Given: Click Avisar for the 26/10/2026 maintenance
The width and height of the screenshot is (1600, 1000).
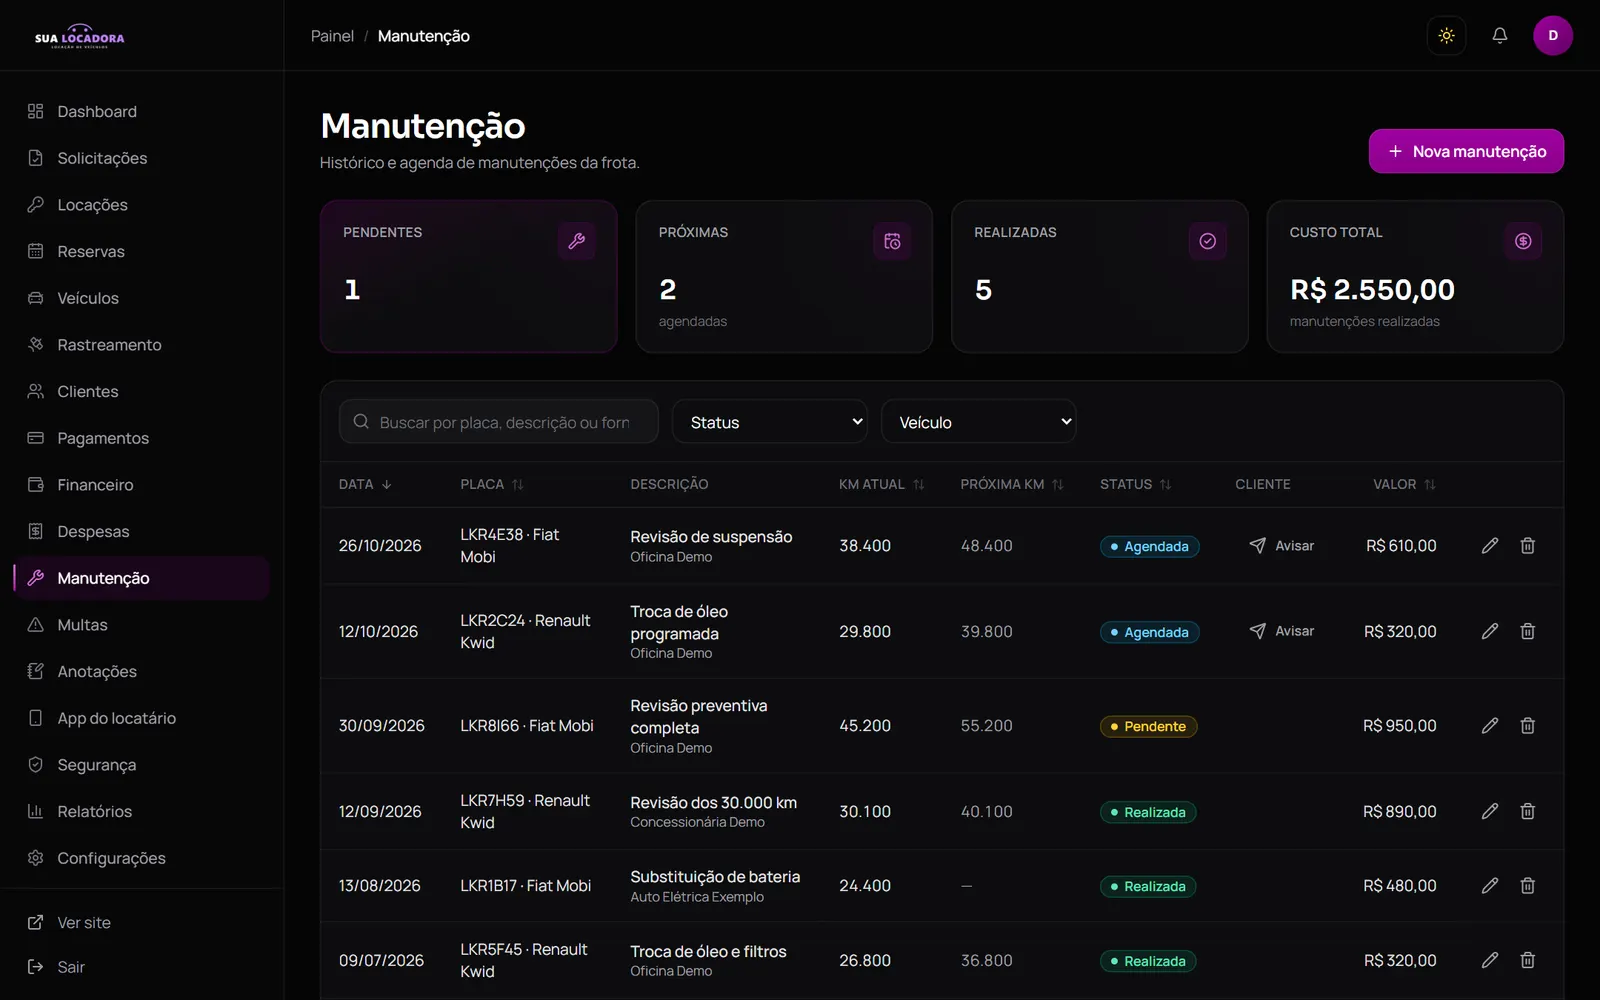Looking at the screenshot, I should click(x=1282, y=546).
